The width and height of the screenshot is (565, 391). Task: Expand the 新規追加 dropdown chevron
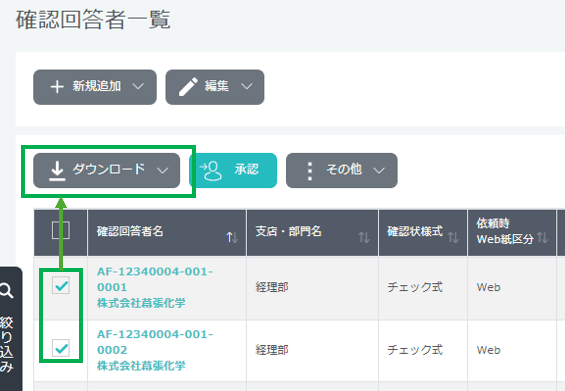click(x=138, y=86)
